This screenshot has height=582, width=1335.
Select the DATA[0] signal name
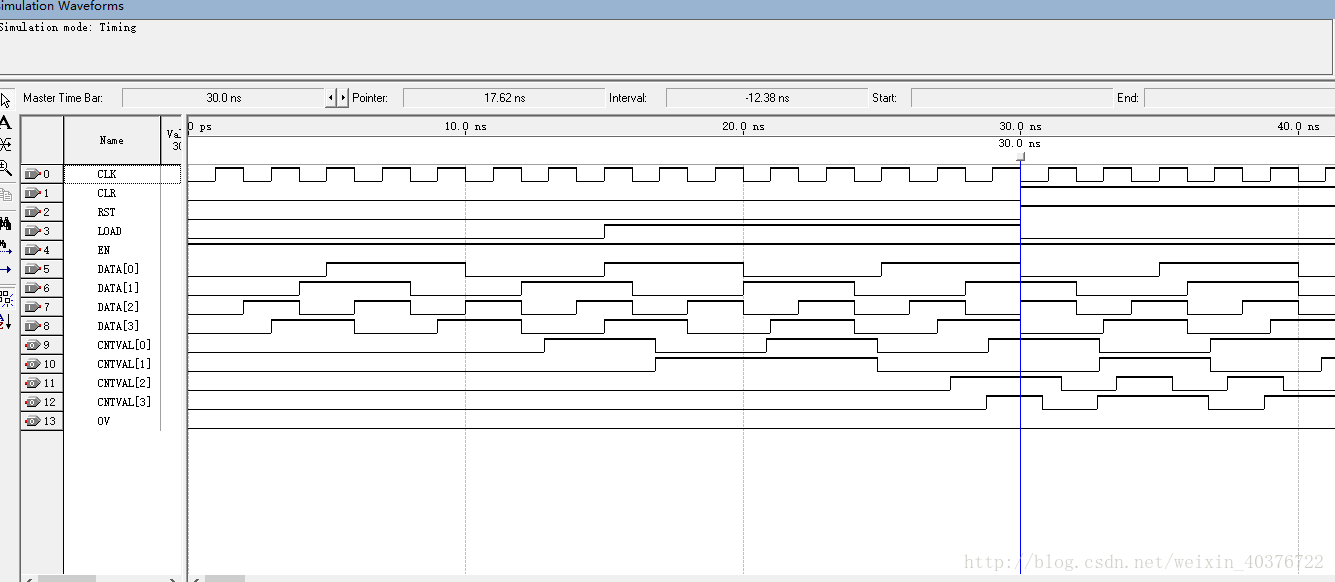[118, 269]
